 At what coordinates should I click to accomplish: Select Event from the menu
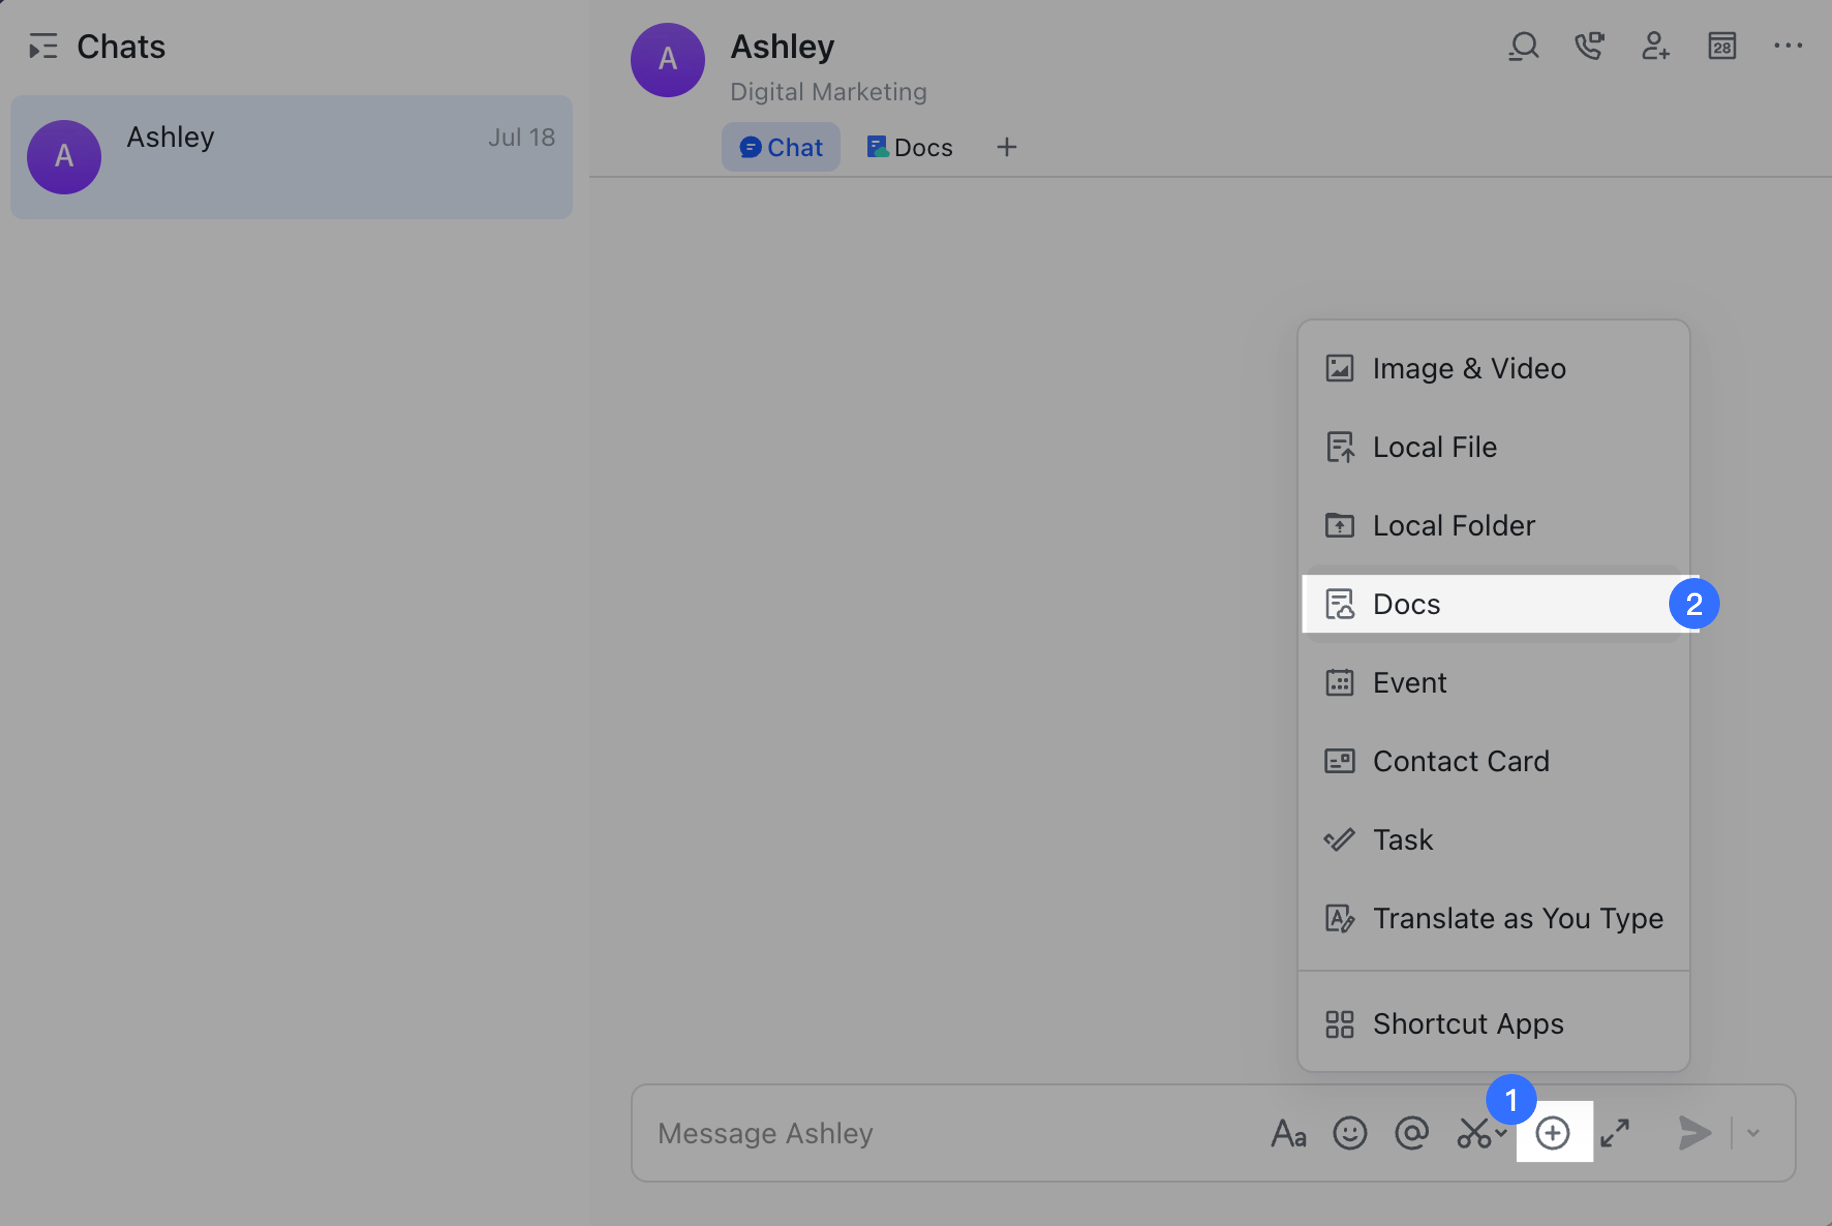point(1493,682)
